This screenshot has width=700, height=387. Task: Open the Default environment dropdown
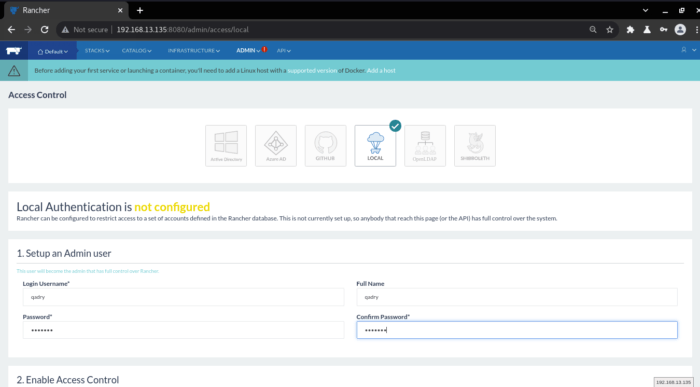pos(53,51)
